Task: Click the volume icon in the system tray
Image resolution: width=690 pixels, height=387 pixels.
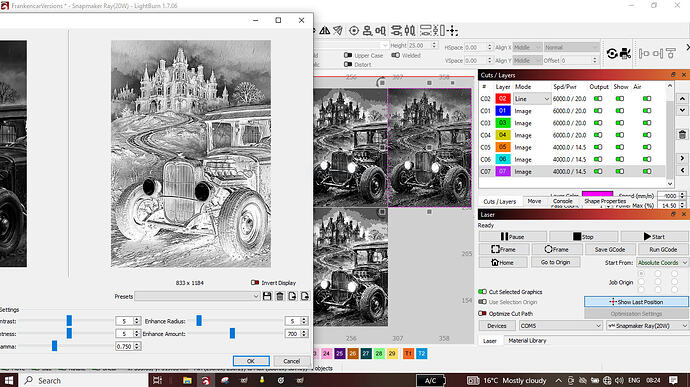Action: (x=619, y=380)
